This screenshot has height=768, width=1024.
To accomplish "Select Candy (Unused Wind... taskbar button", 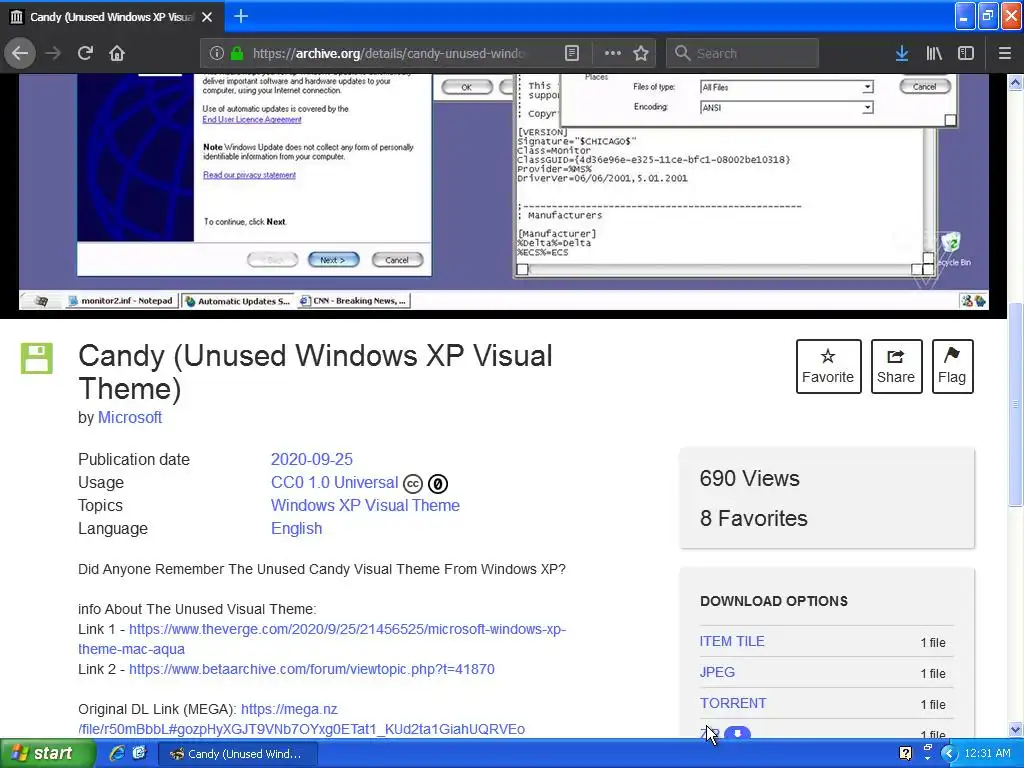I will coord(238,754).
